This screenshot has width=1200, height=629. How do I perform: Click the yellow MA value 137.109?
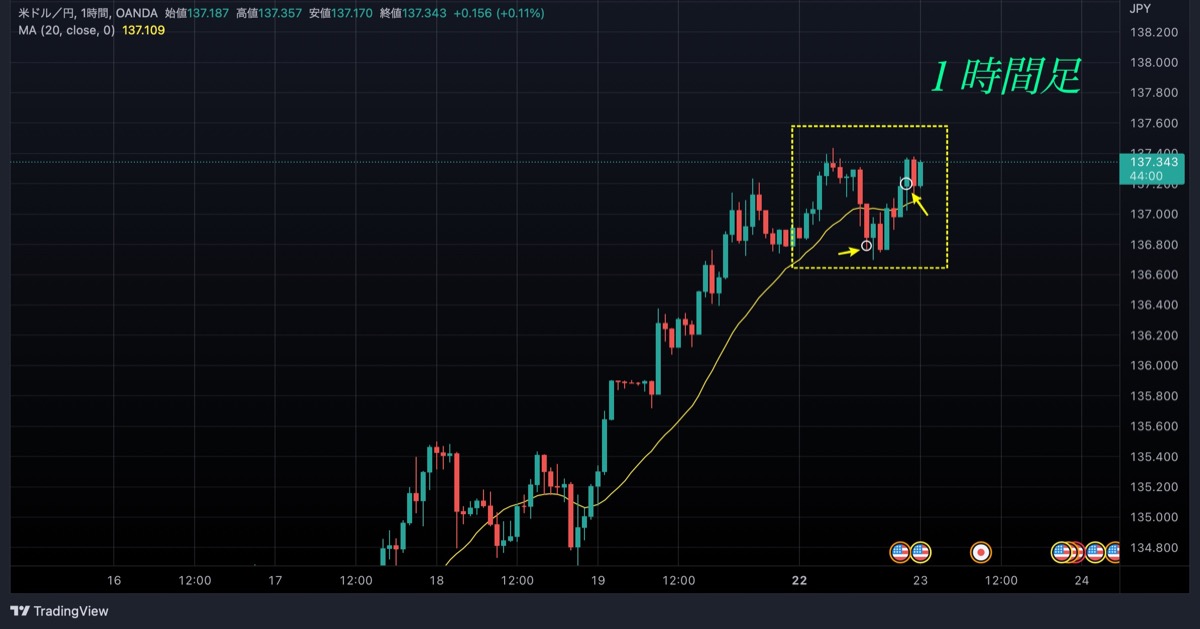tap(144, 31)
